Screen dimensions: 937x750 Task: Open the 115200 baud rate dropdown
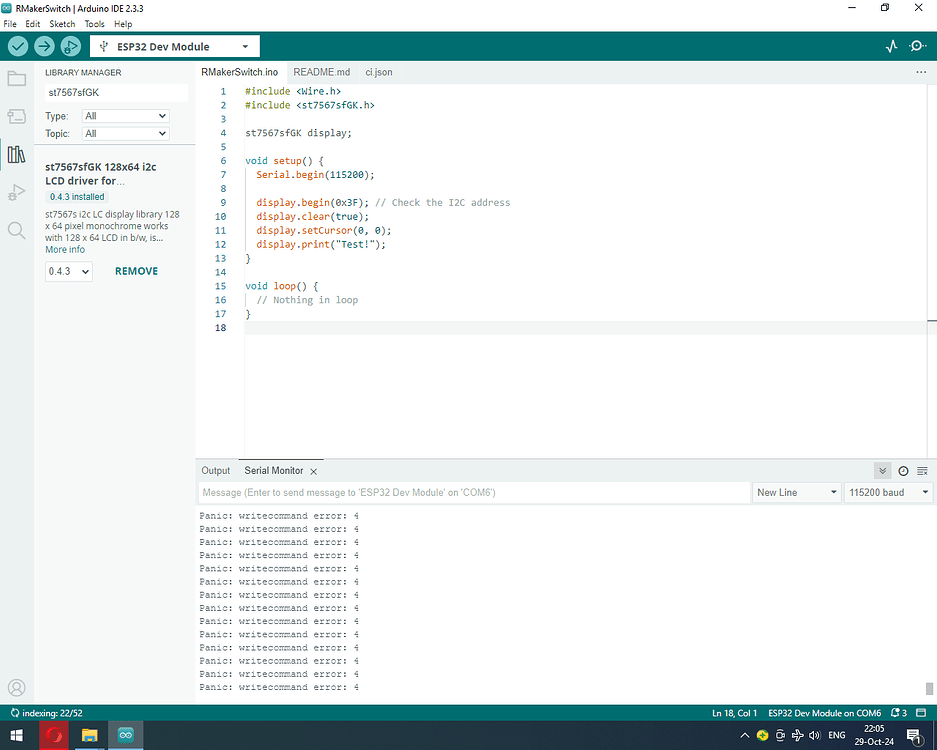tap(888, 492)
